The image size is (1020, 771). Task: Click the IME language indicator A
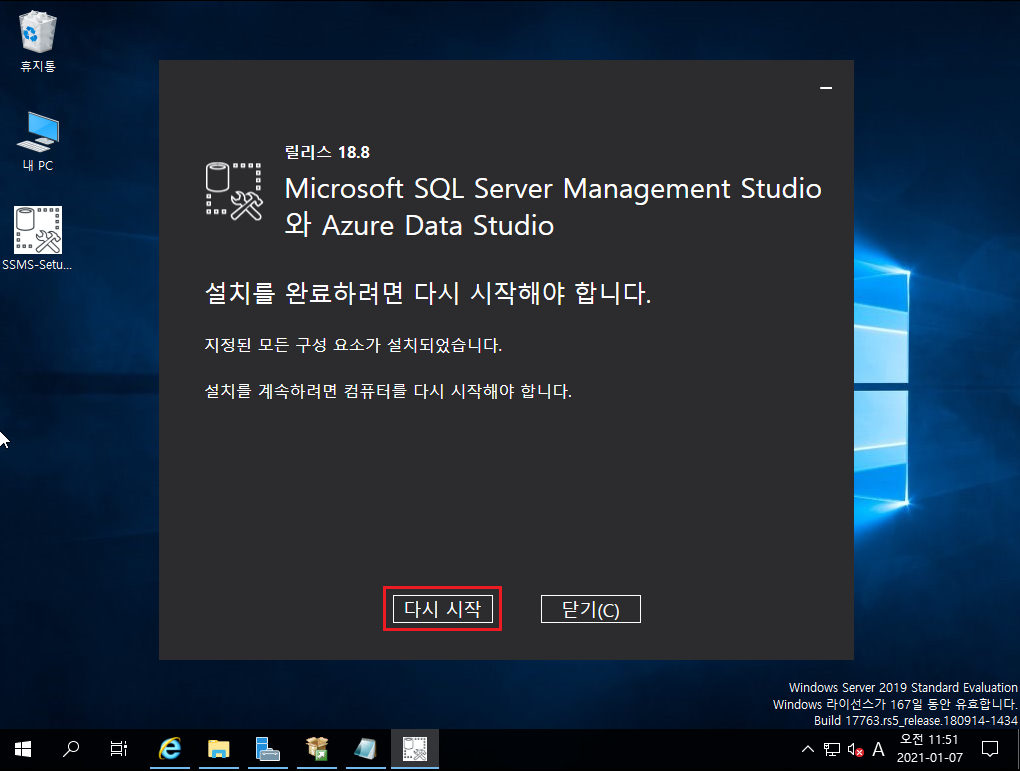878,750
